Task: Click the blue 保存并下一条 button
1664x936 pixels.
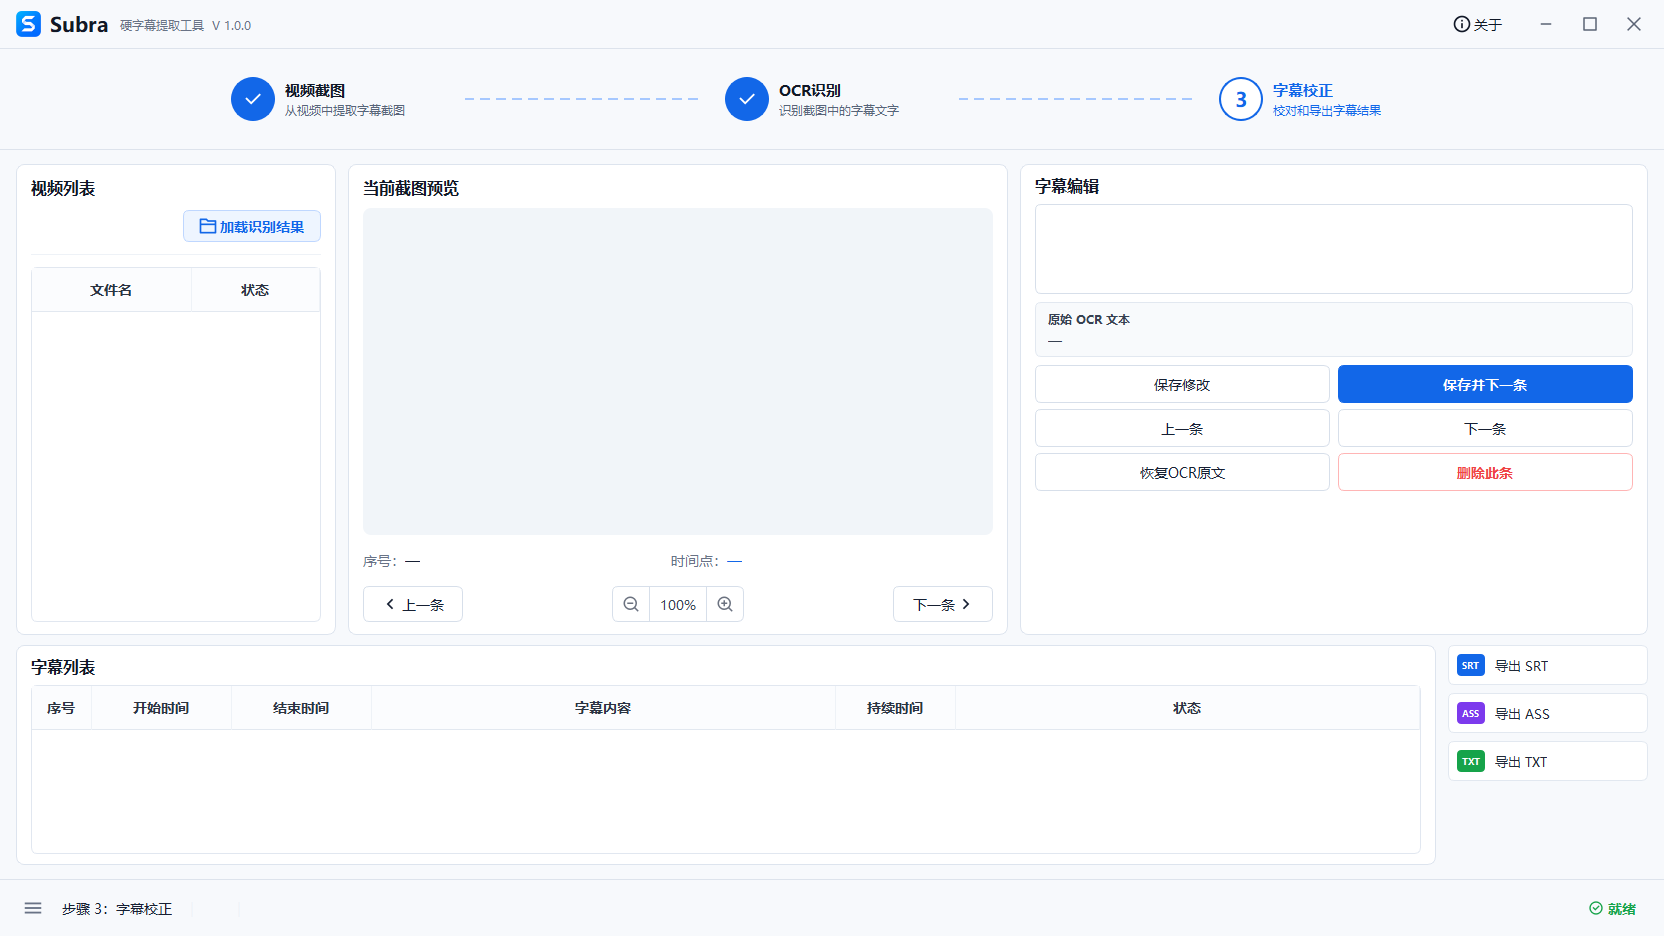Action: click(1485, 384)
